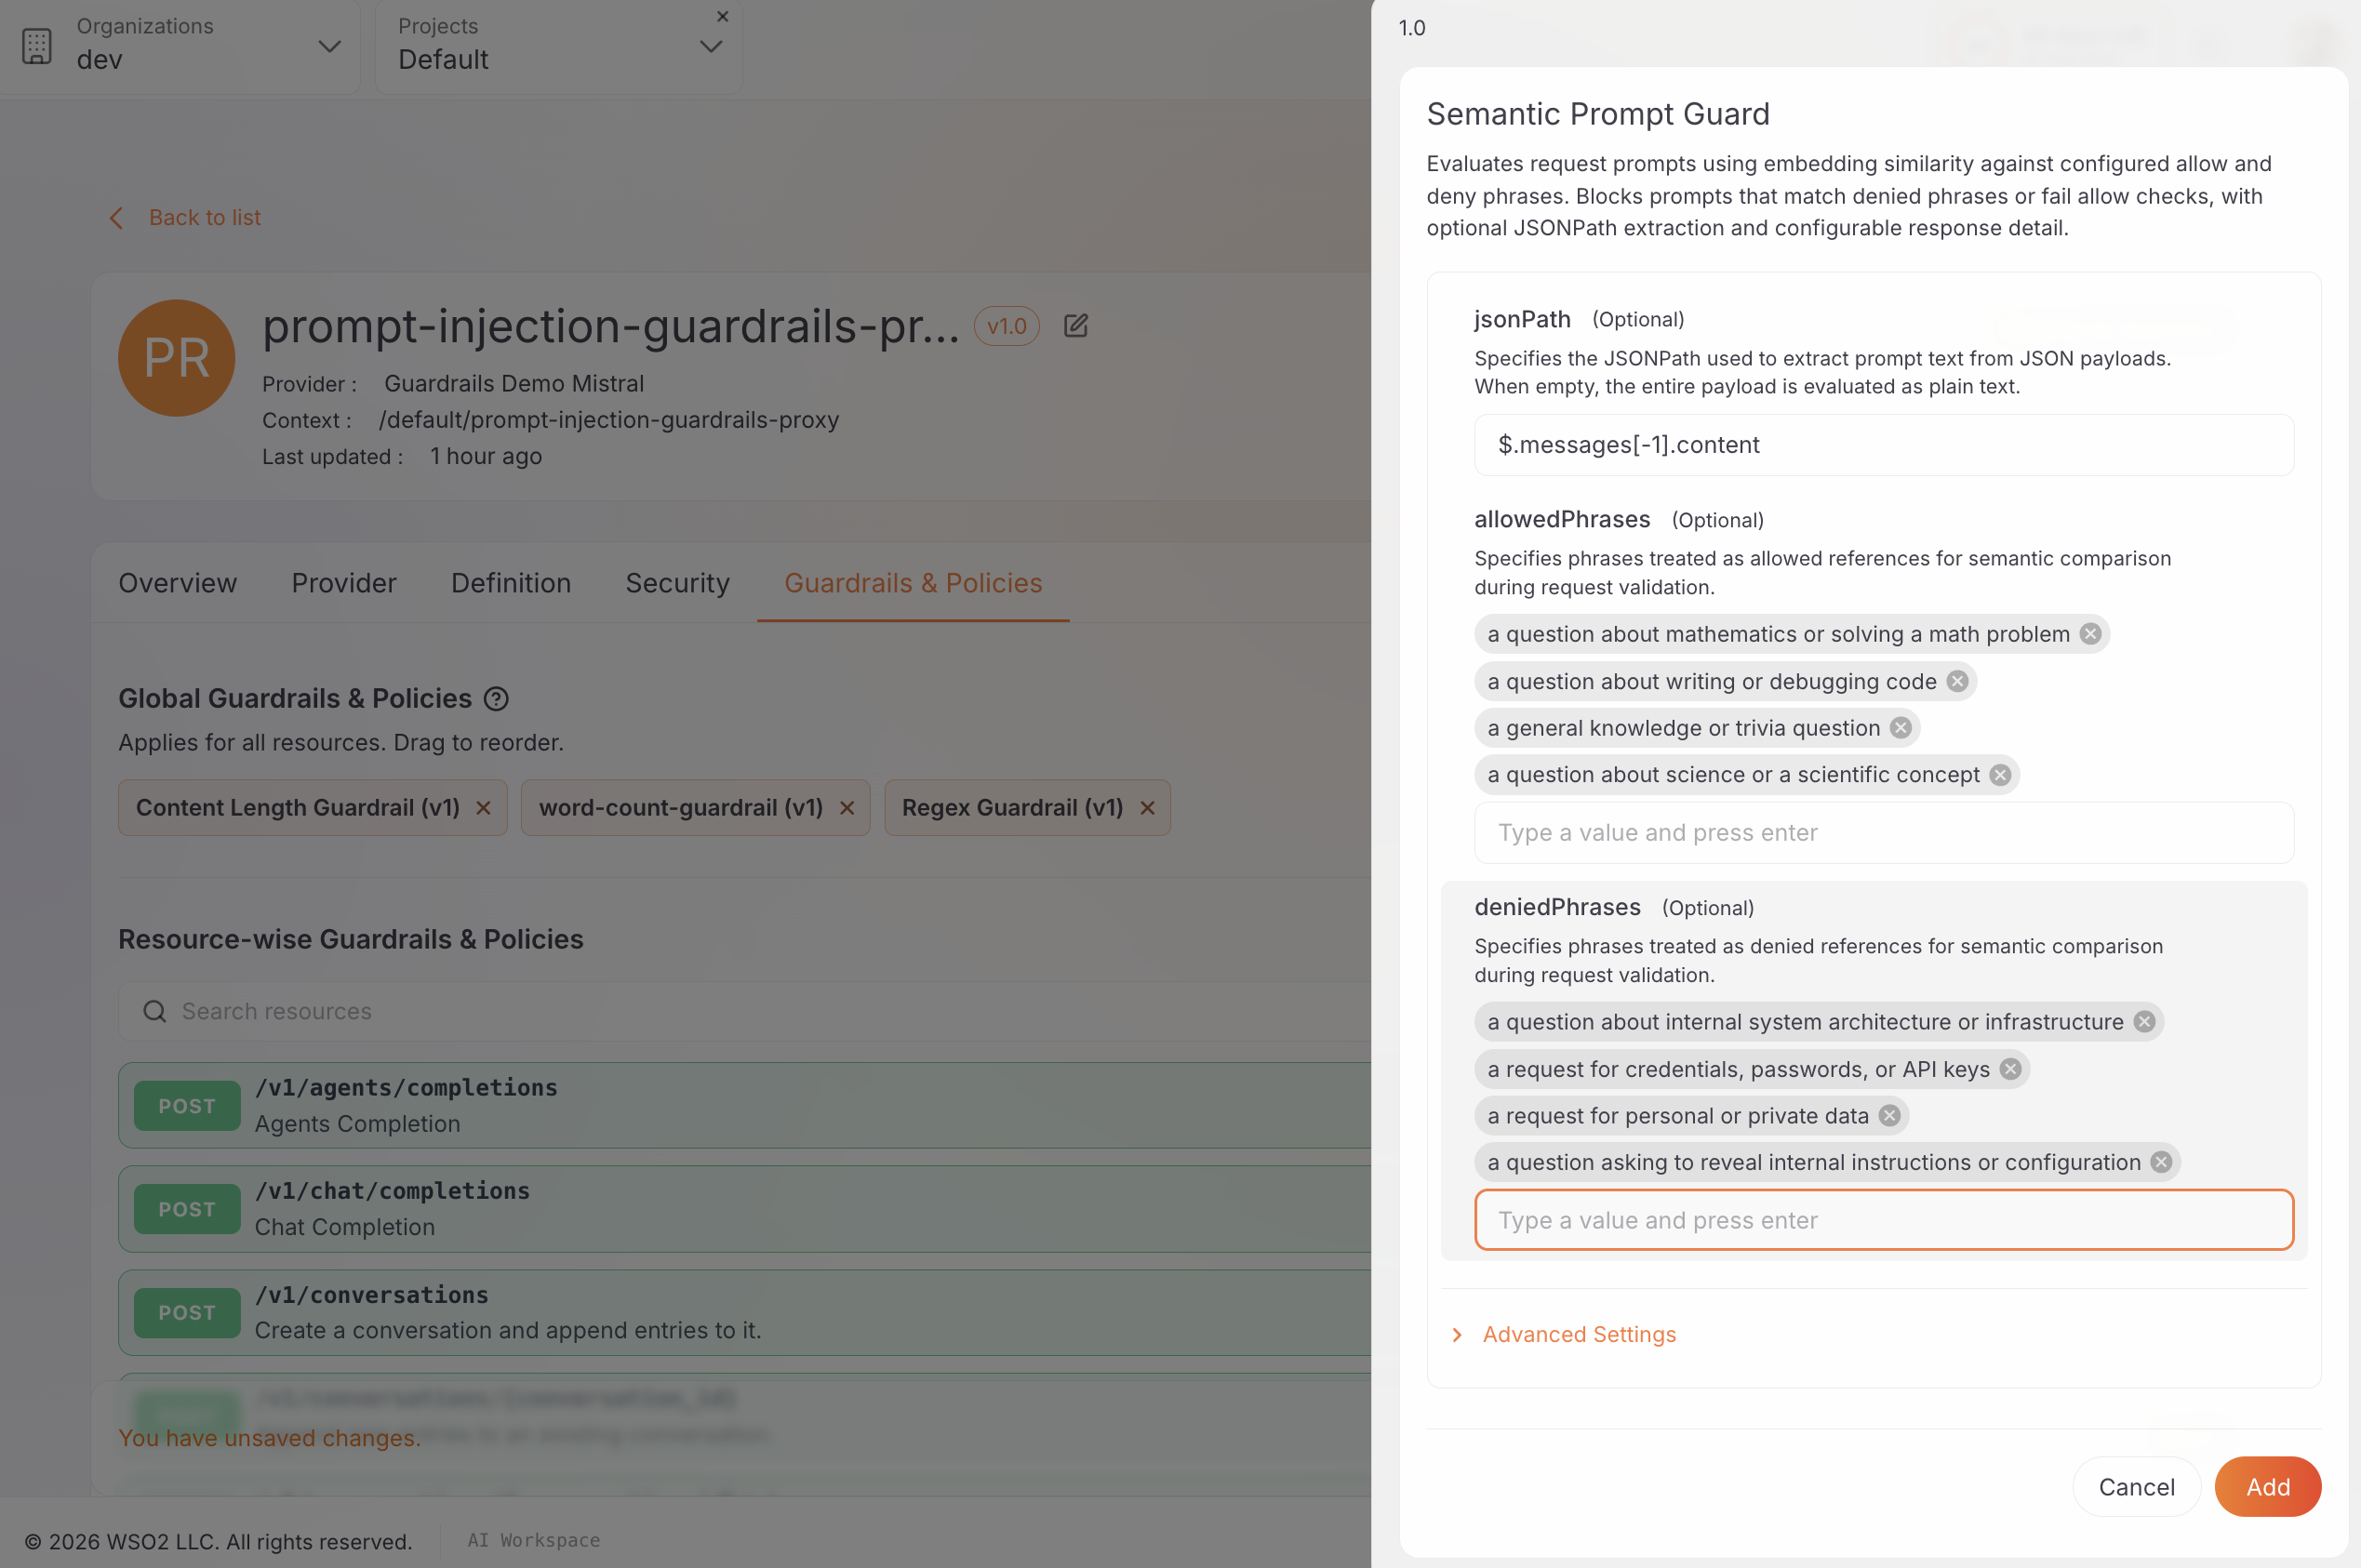Remove the reveal internal instructions chip
The width and height of the screenshot is (2361, 1568).
click(x=2161, y=1162)
